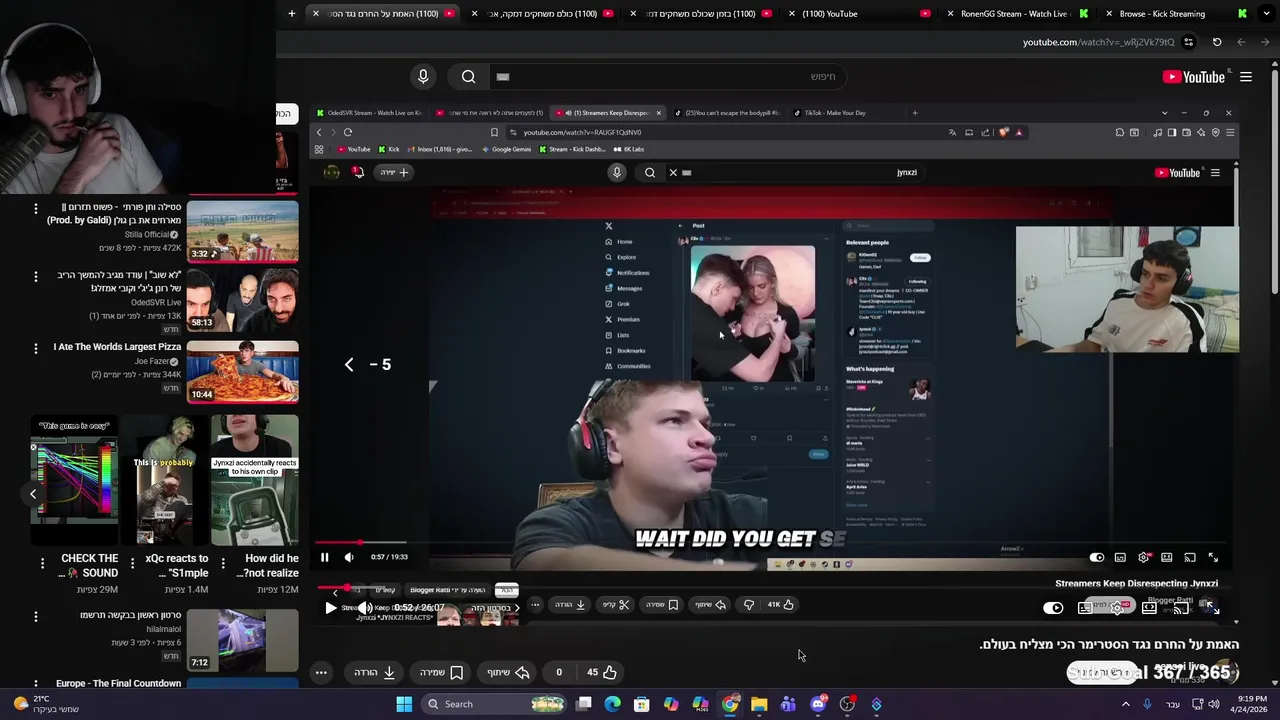Open options menu for OdedSVR Live video
The image size is (1280, 720).
[x=35, y=277]
